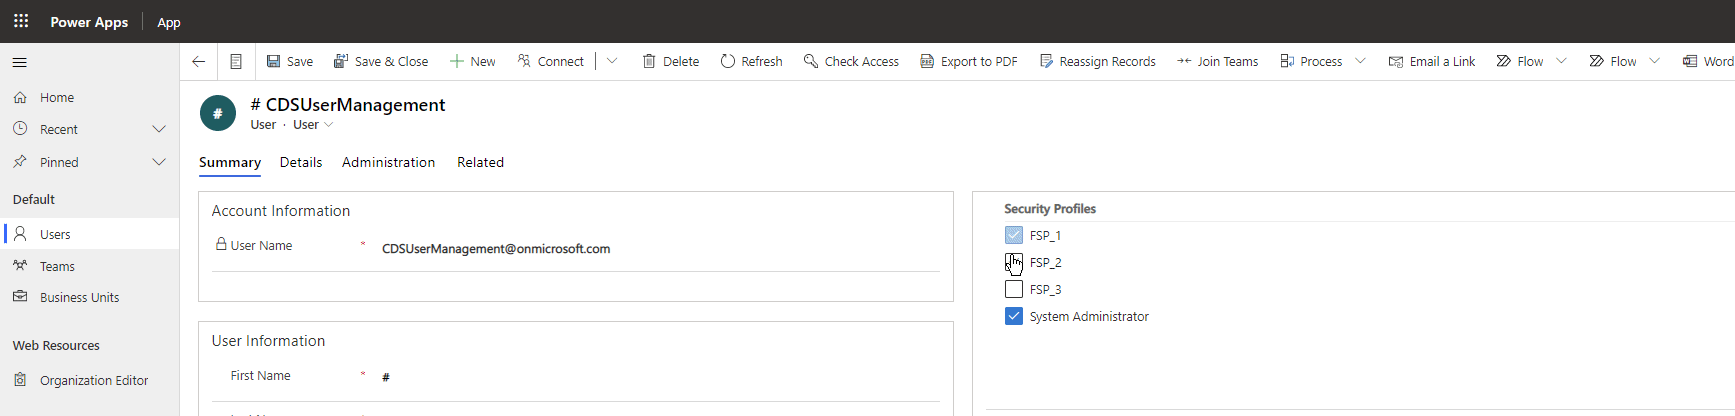Image resolution: width=1735 pixels, height=416 pixels.
Task: Expand the Recent section chevron
Action: pos(159,129)
